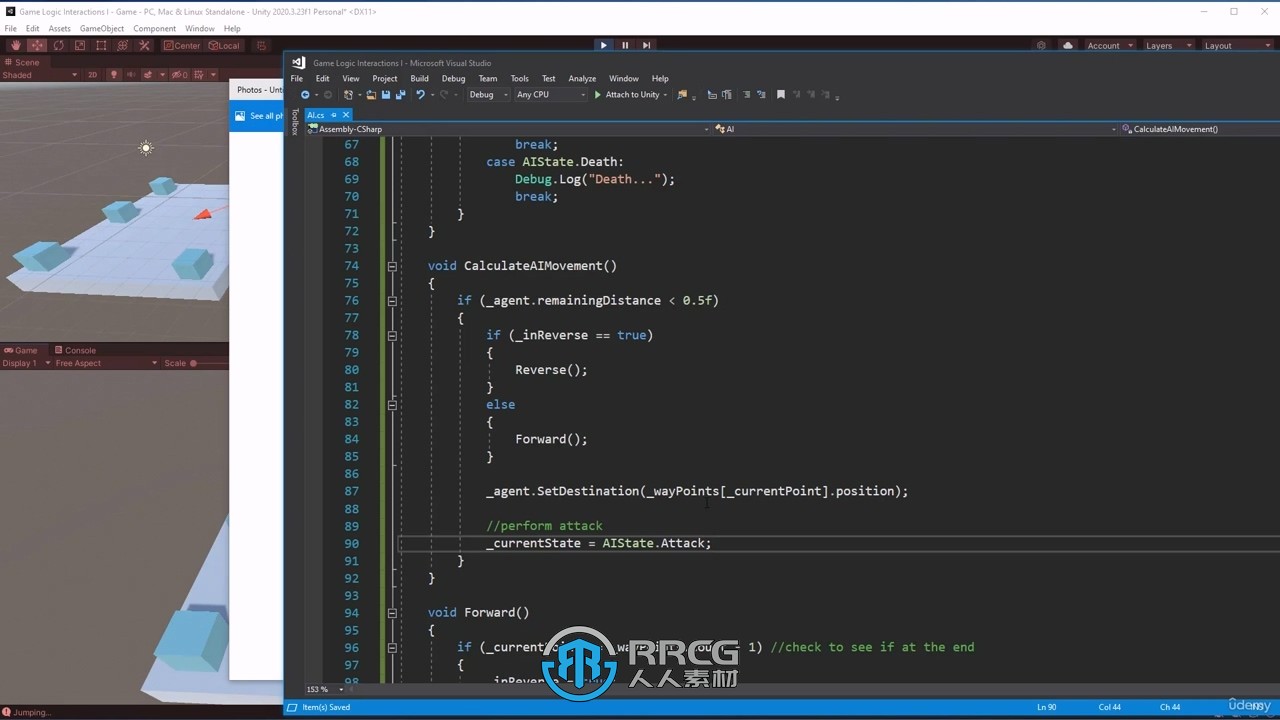Open Unity Account dropdown
Screen dimensions: 1280x720
(1110, 45)
